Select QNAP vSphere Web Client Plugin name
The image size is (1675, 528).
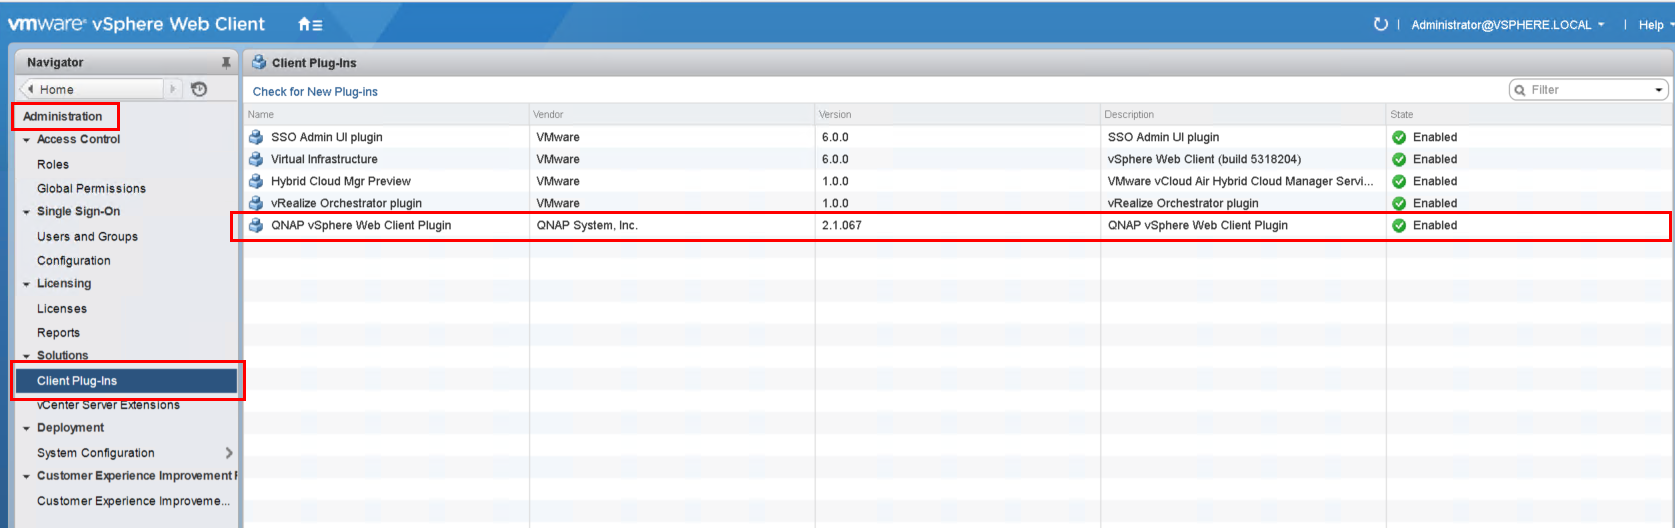click(x=361, y=225)
